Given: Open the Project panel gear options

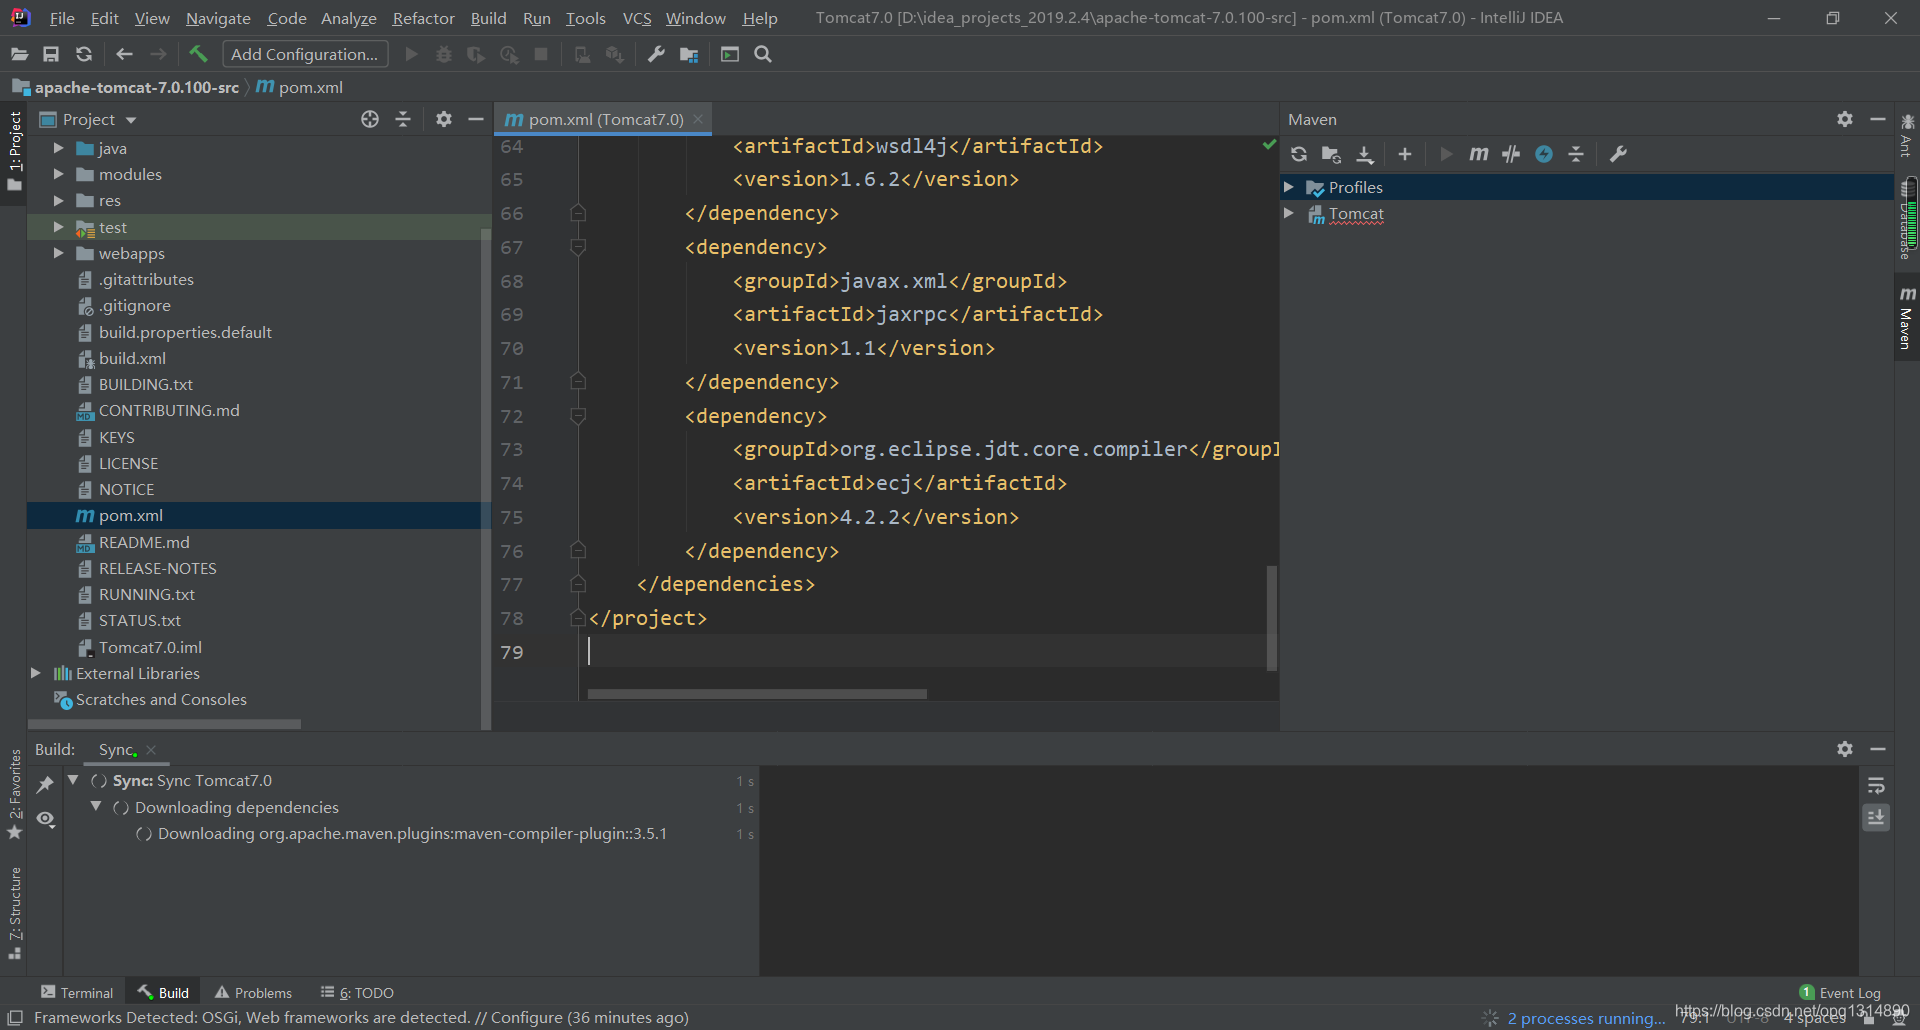Looking at the screenshot, I should (x=444, y=119).
